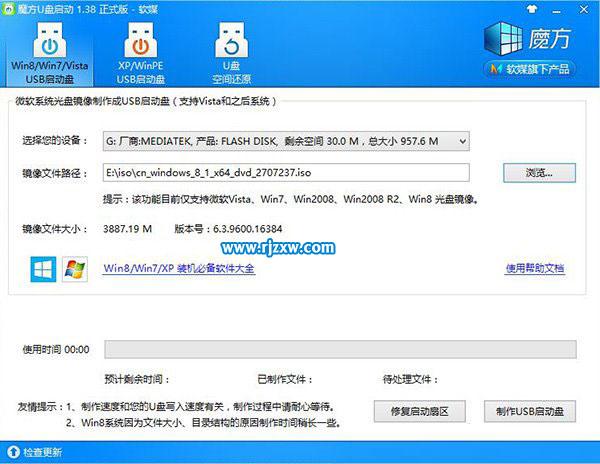Click the version number 6.3.9600.16384
This screenshot has height=464, width=600.
pos(248,229)
